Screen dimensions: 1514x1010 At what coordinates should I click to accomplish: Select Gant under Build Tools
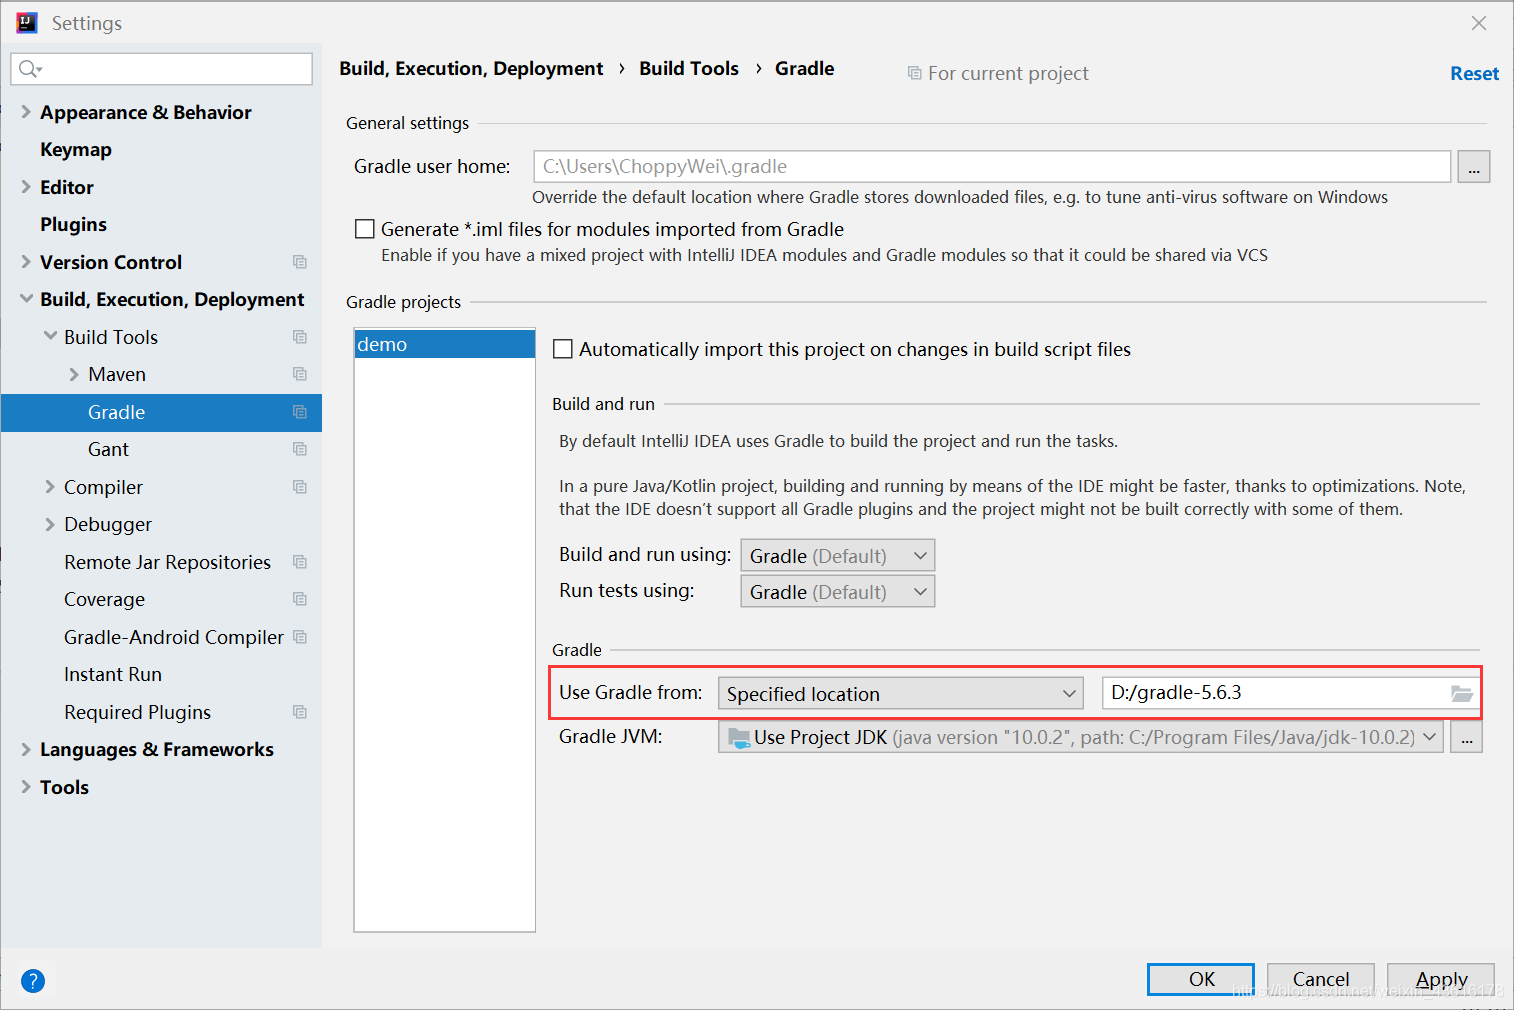pos(108,449)
